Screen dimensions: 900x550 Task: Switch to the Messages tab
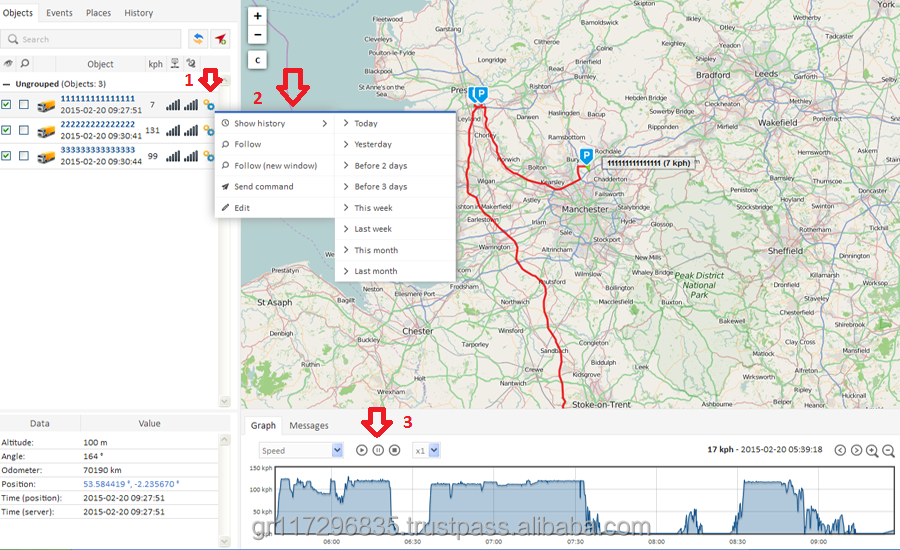[x=308, y=425]
